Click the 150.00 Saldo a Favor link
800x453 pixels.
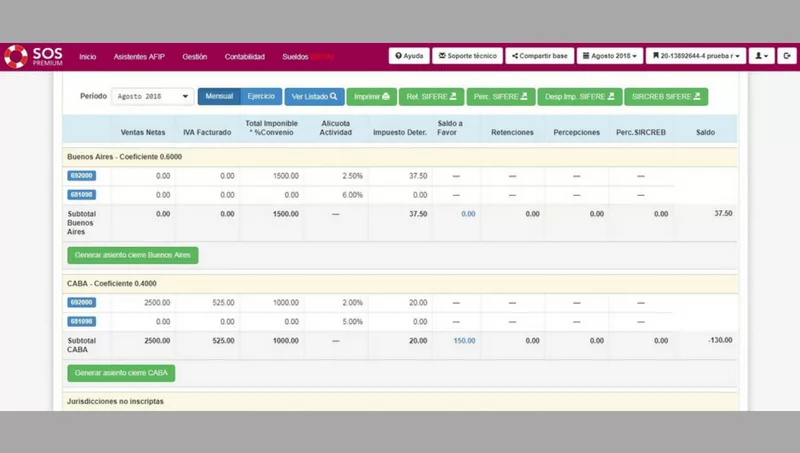pyautogui.click(x=463, y=340)
